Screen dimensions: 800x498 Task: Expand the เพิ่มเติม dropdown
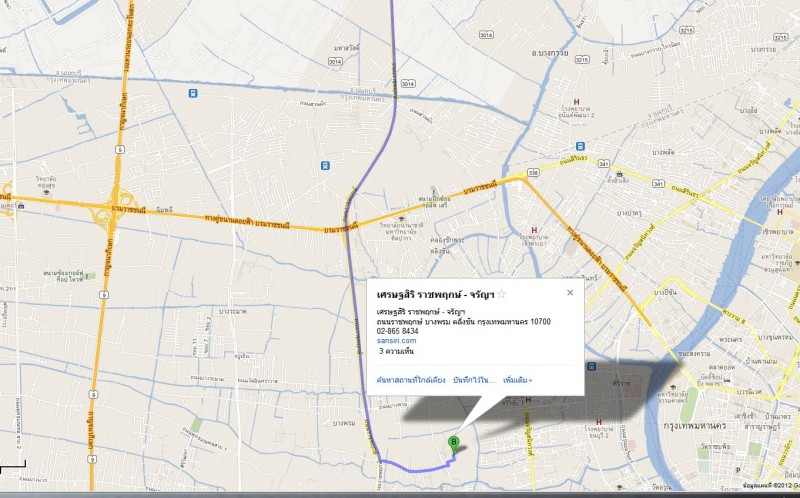[x=517, y=380]
